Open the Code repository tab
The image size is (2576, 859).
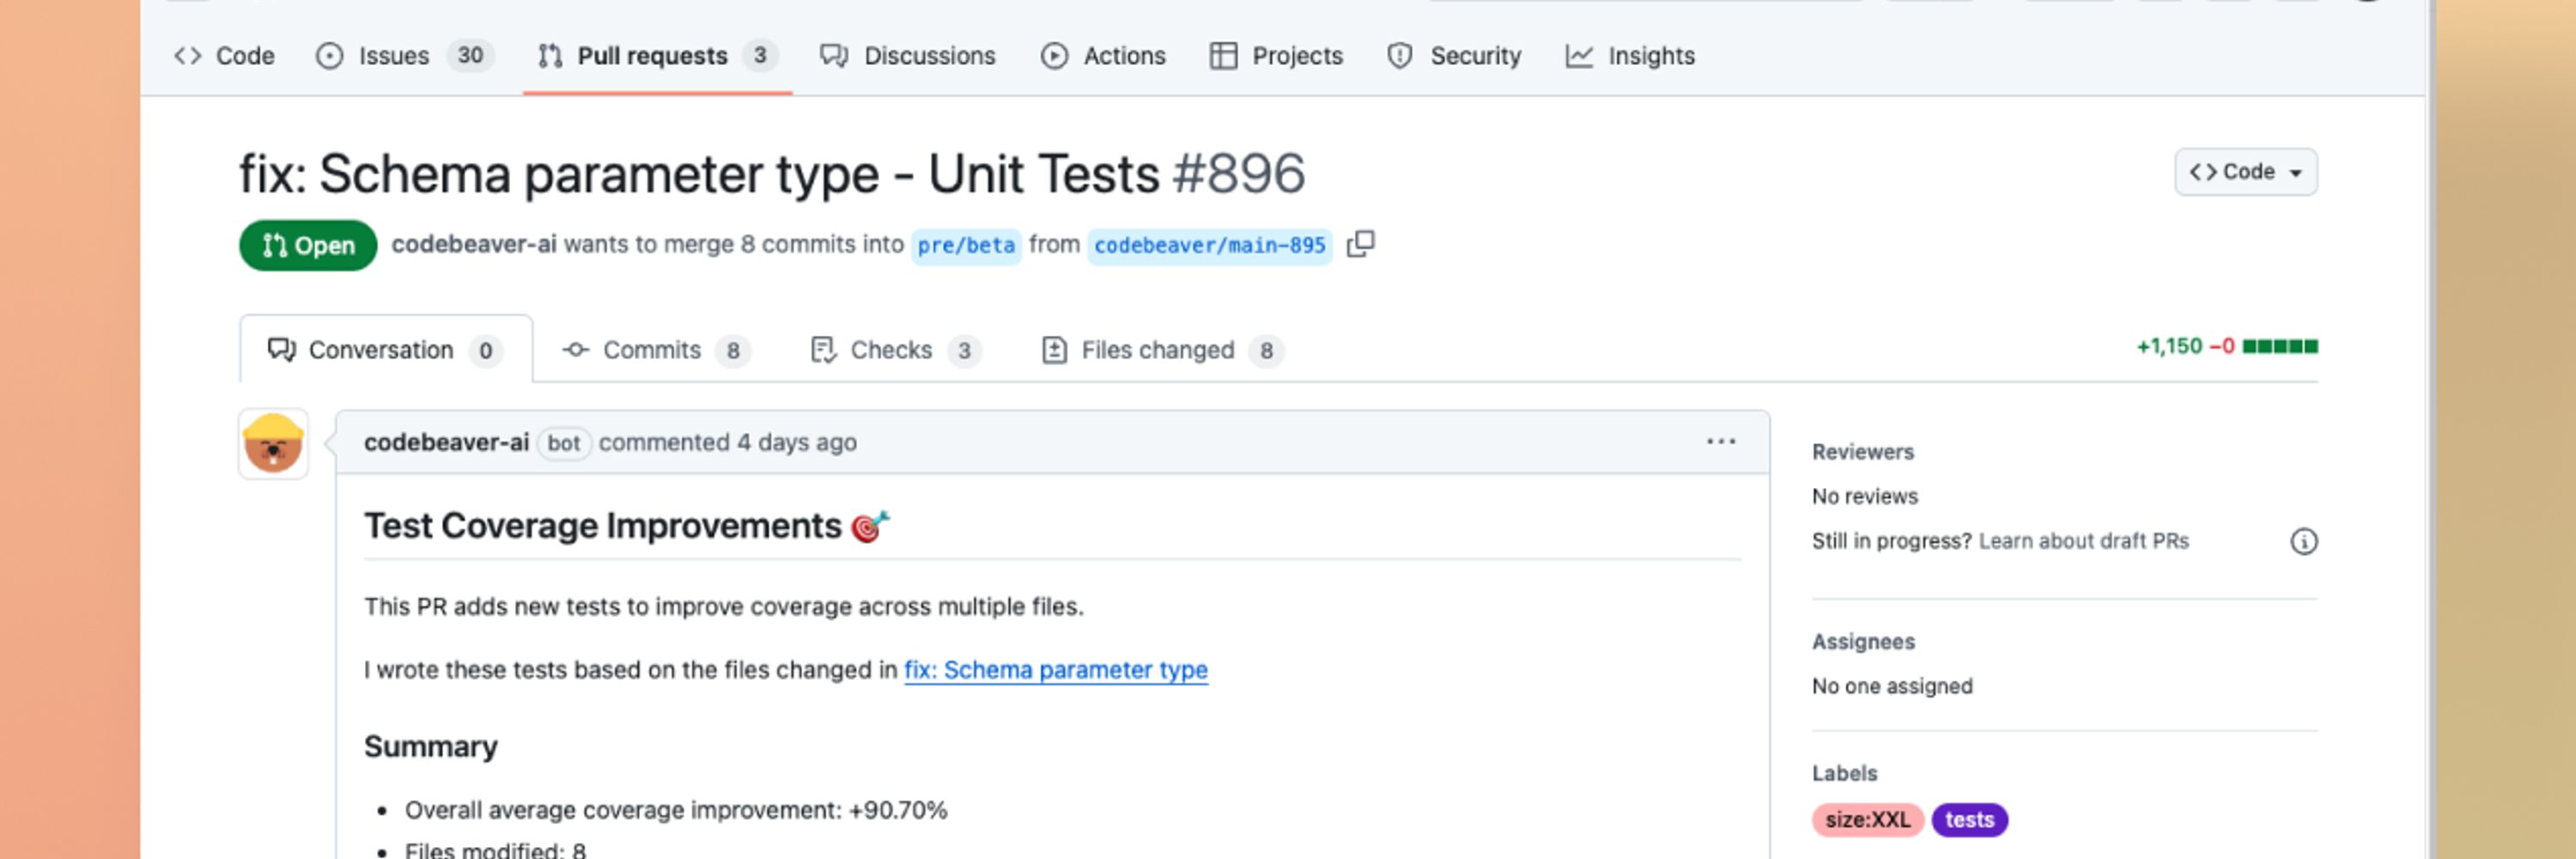(x=224, y=56)
